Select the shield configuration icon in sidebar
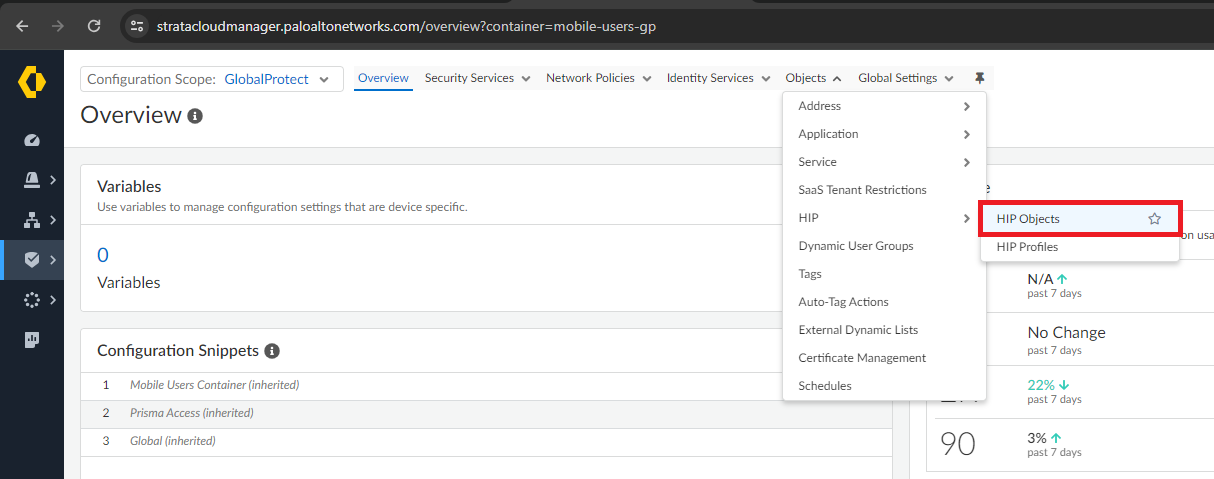This screenshot has height=479, width=1214. point(31,260)
